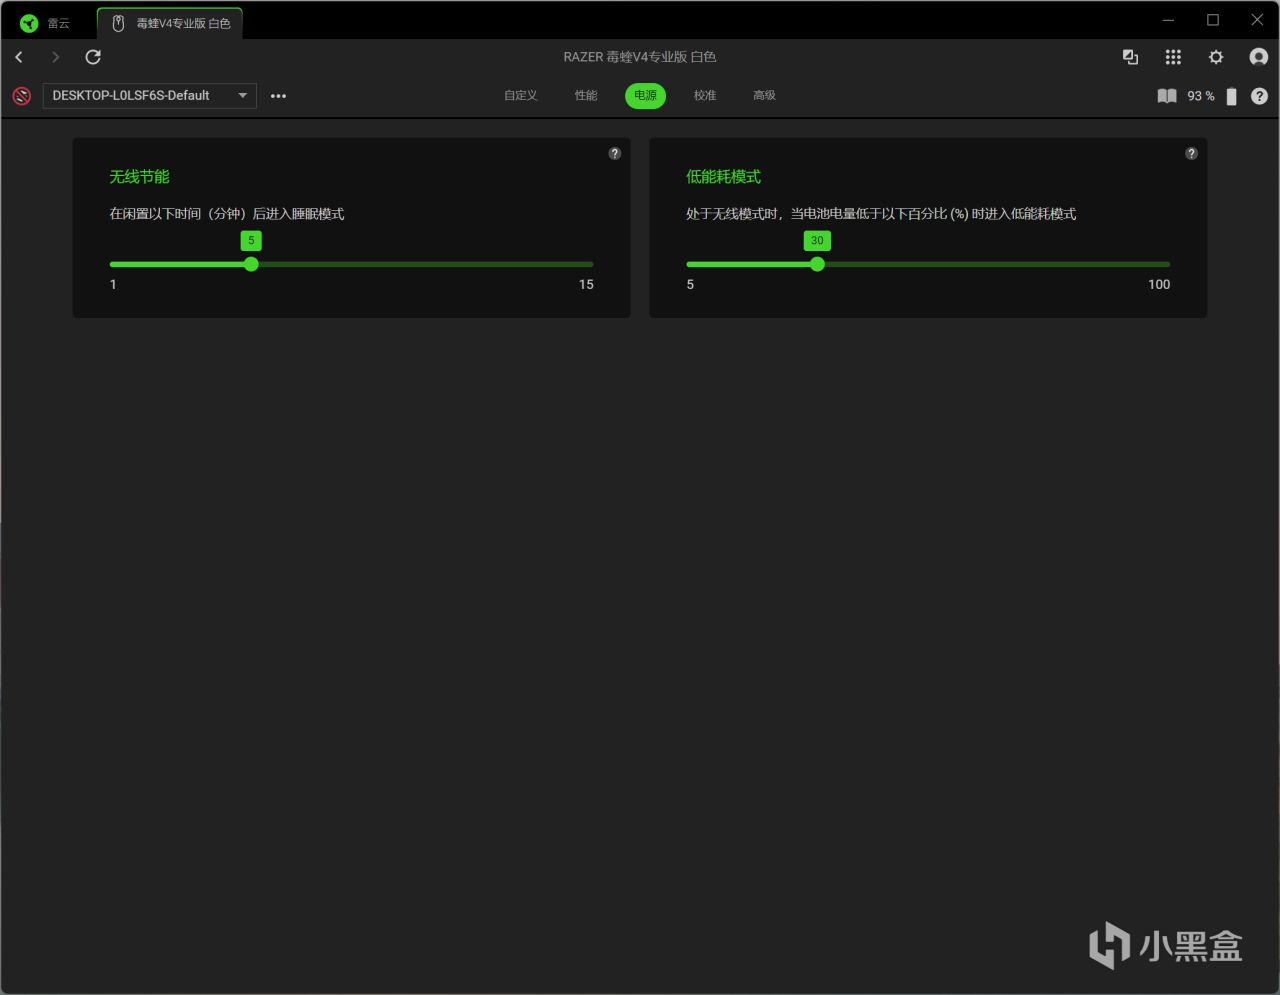Switch to the 自定义 tab
Viewport: 1280px width, 995px height.
(521, 95)
